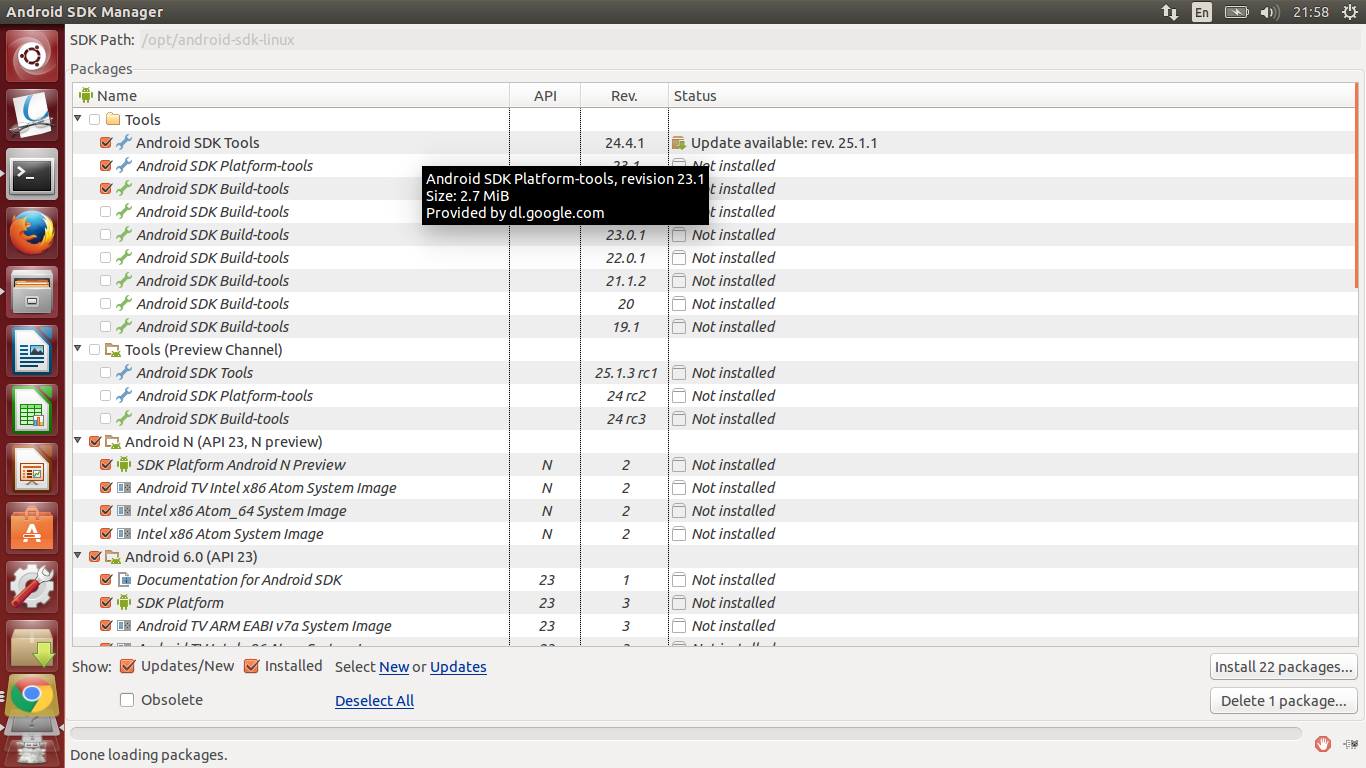
Task: Click the update-available status icon for rev. 25.1.1
Action: click(679, 142)
